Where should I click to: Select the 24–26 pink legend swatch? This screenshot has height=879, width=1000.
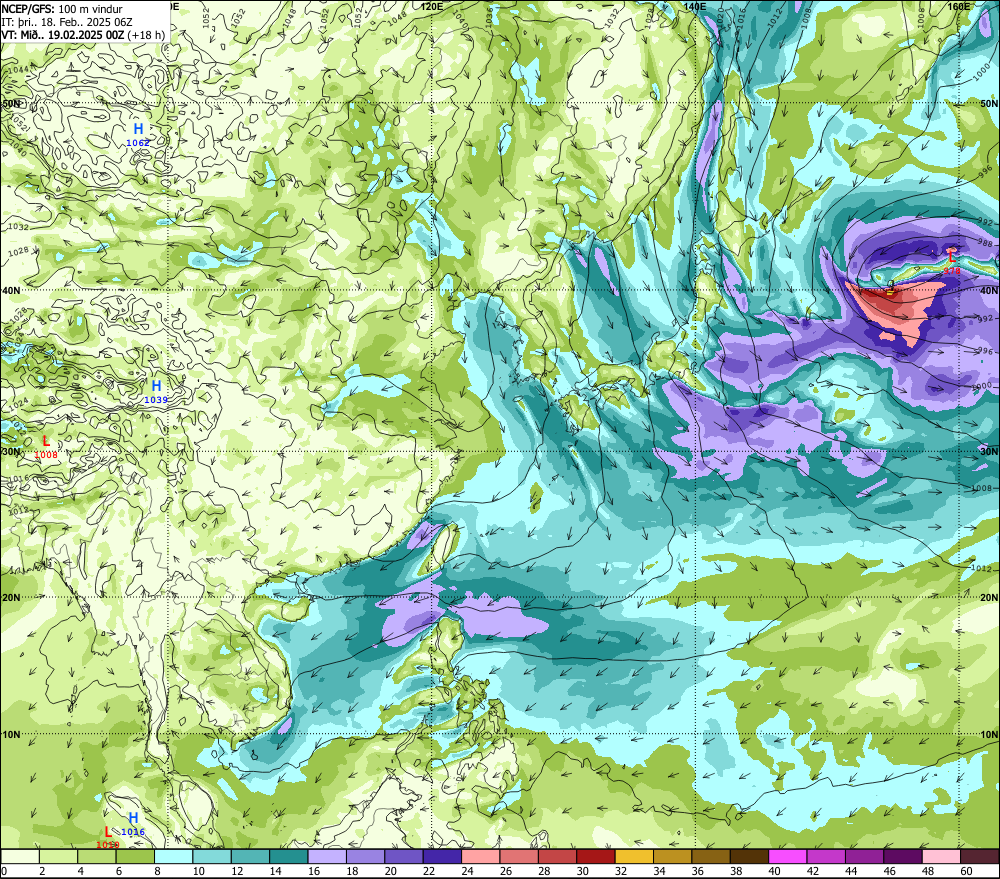[x=481, y=856]
